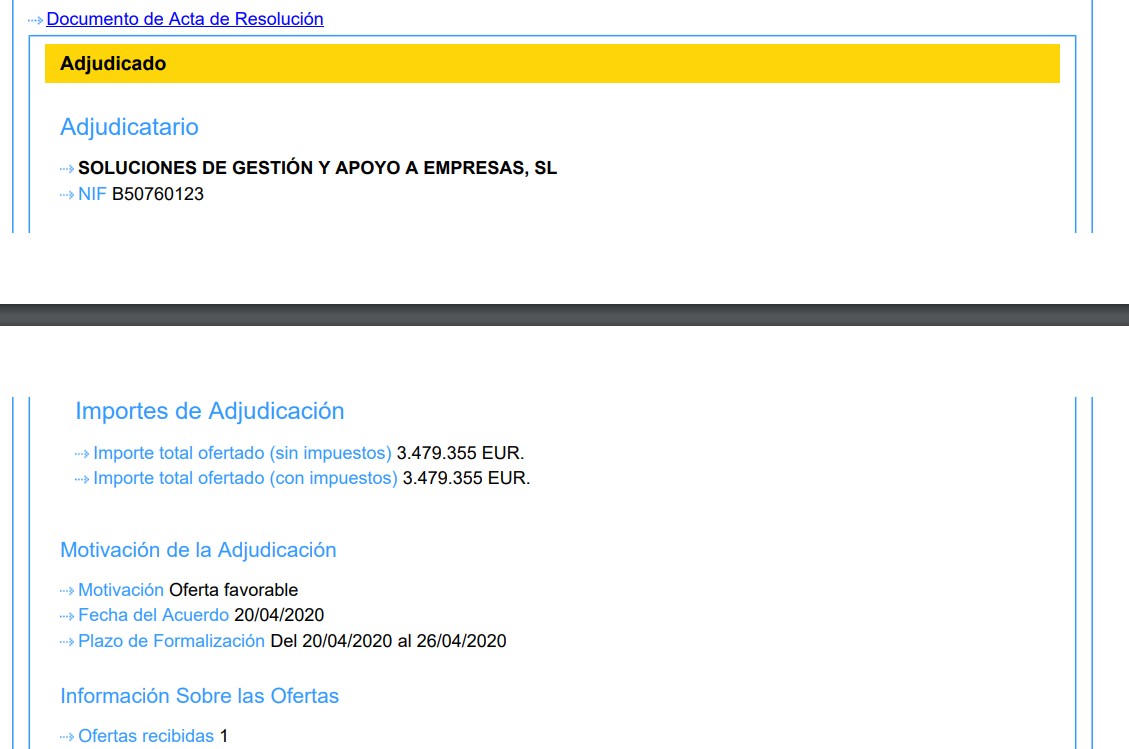
Task: Click SOLUCIONES DE GESTIÓN Y APOYO company name
Action: (317, 168)
